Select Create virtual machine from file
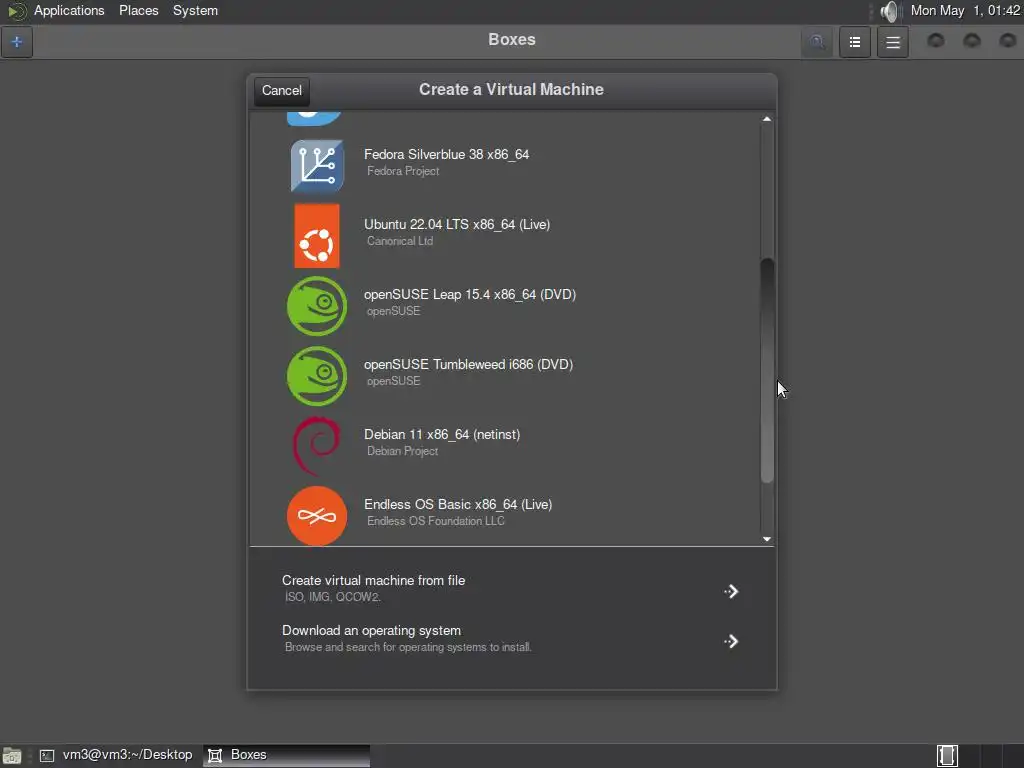The image size is (1024, 768). (x=511, y=588)
